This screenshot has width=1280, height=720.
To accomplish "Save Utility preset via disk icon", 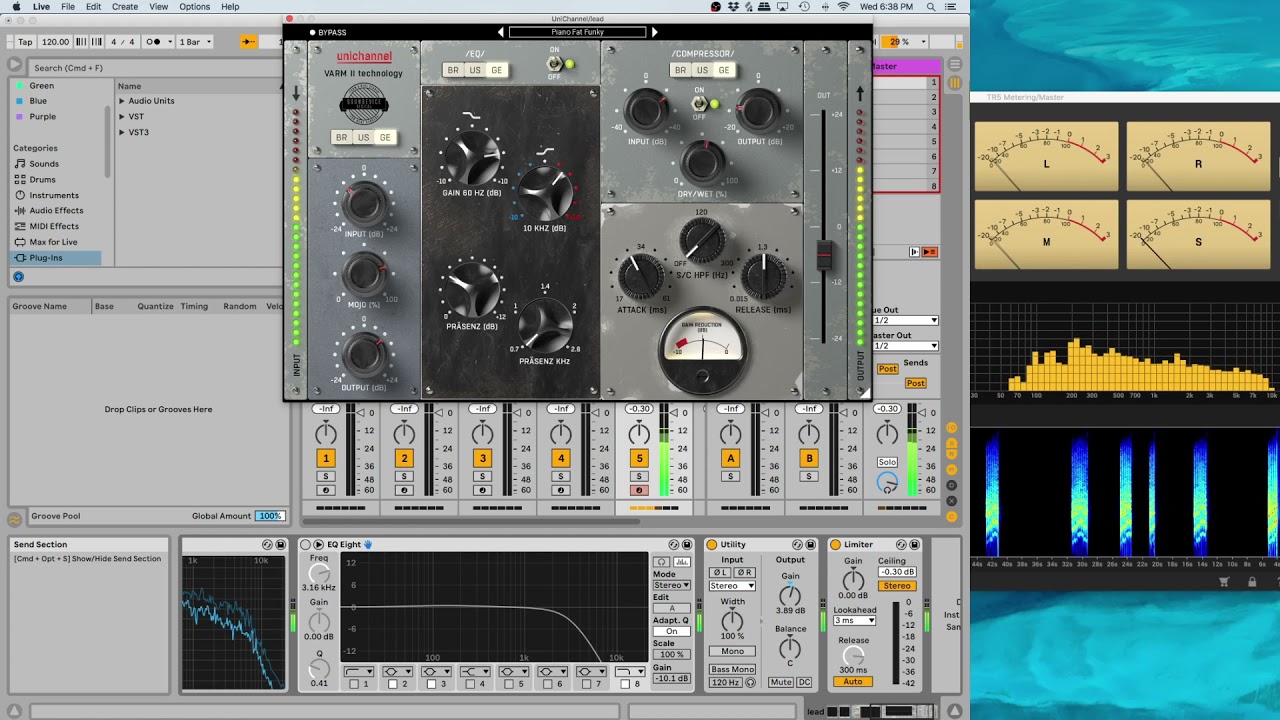I will coord(811,545).
